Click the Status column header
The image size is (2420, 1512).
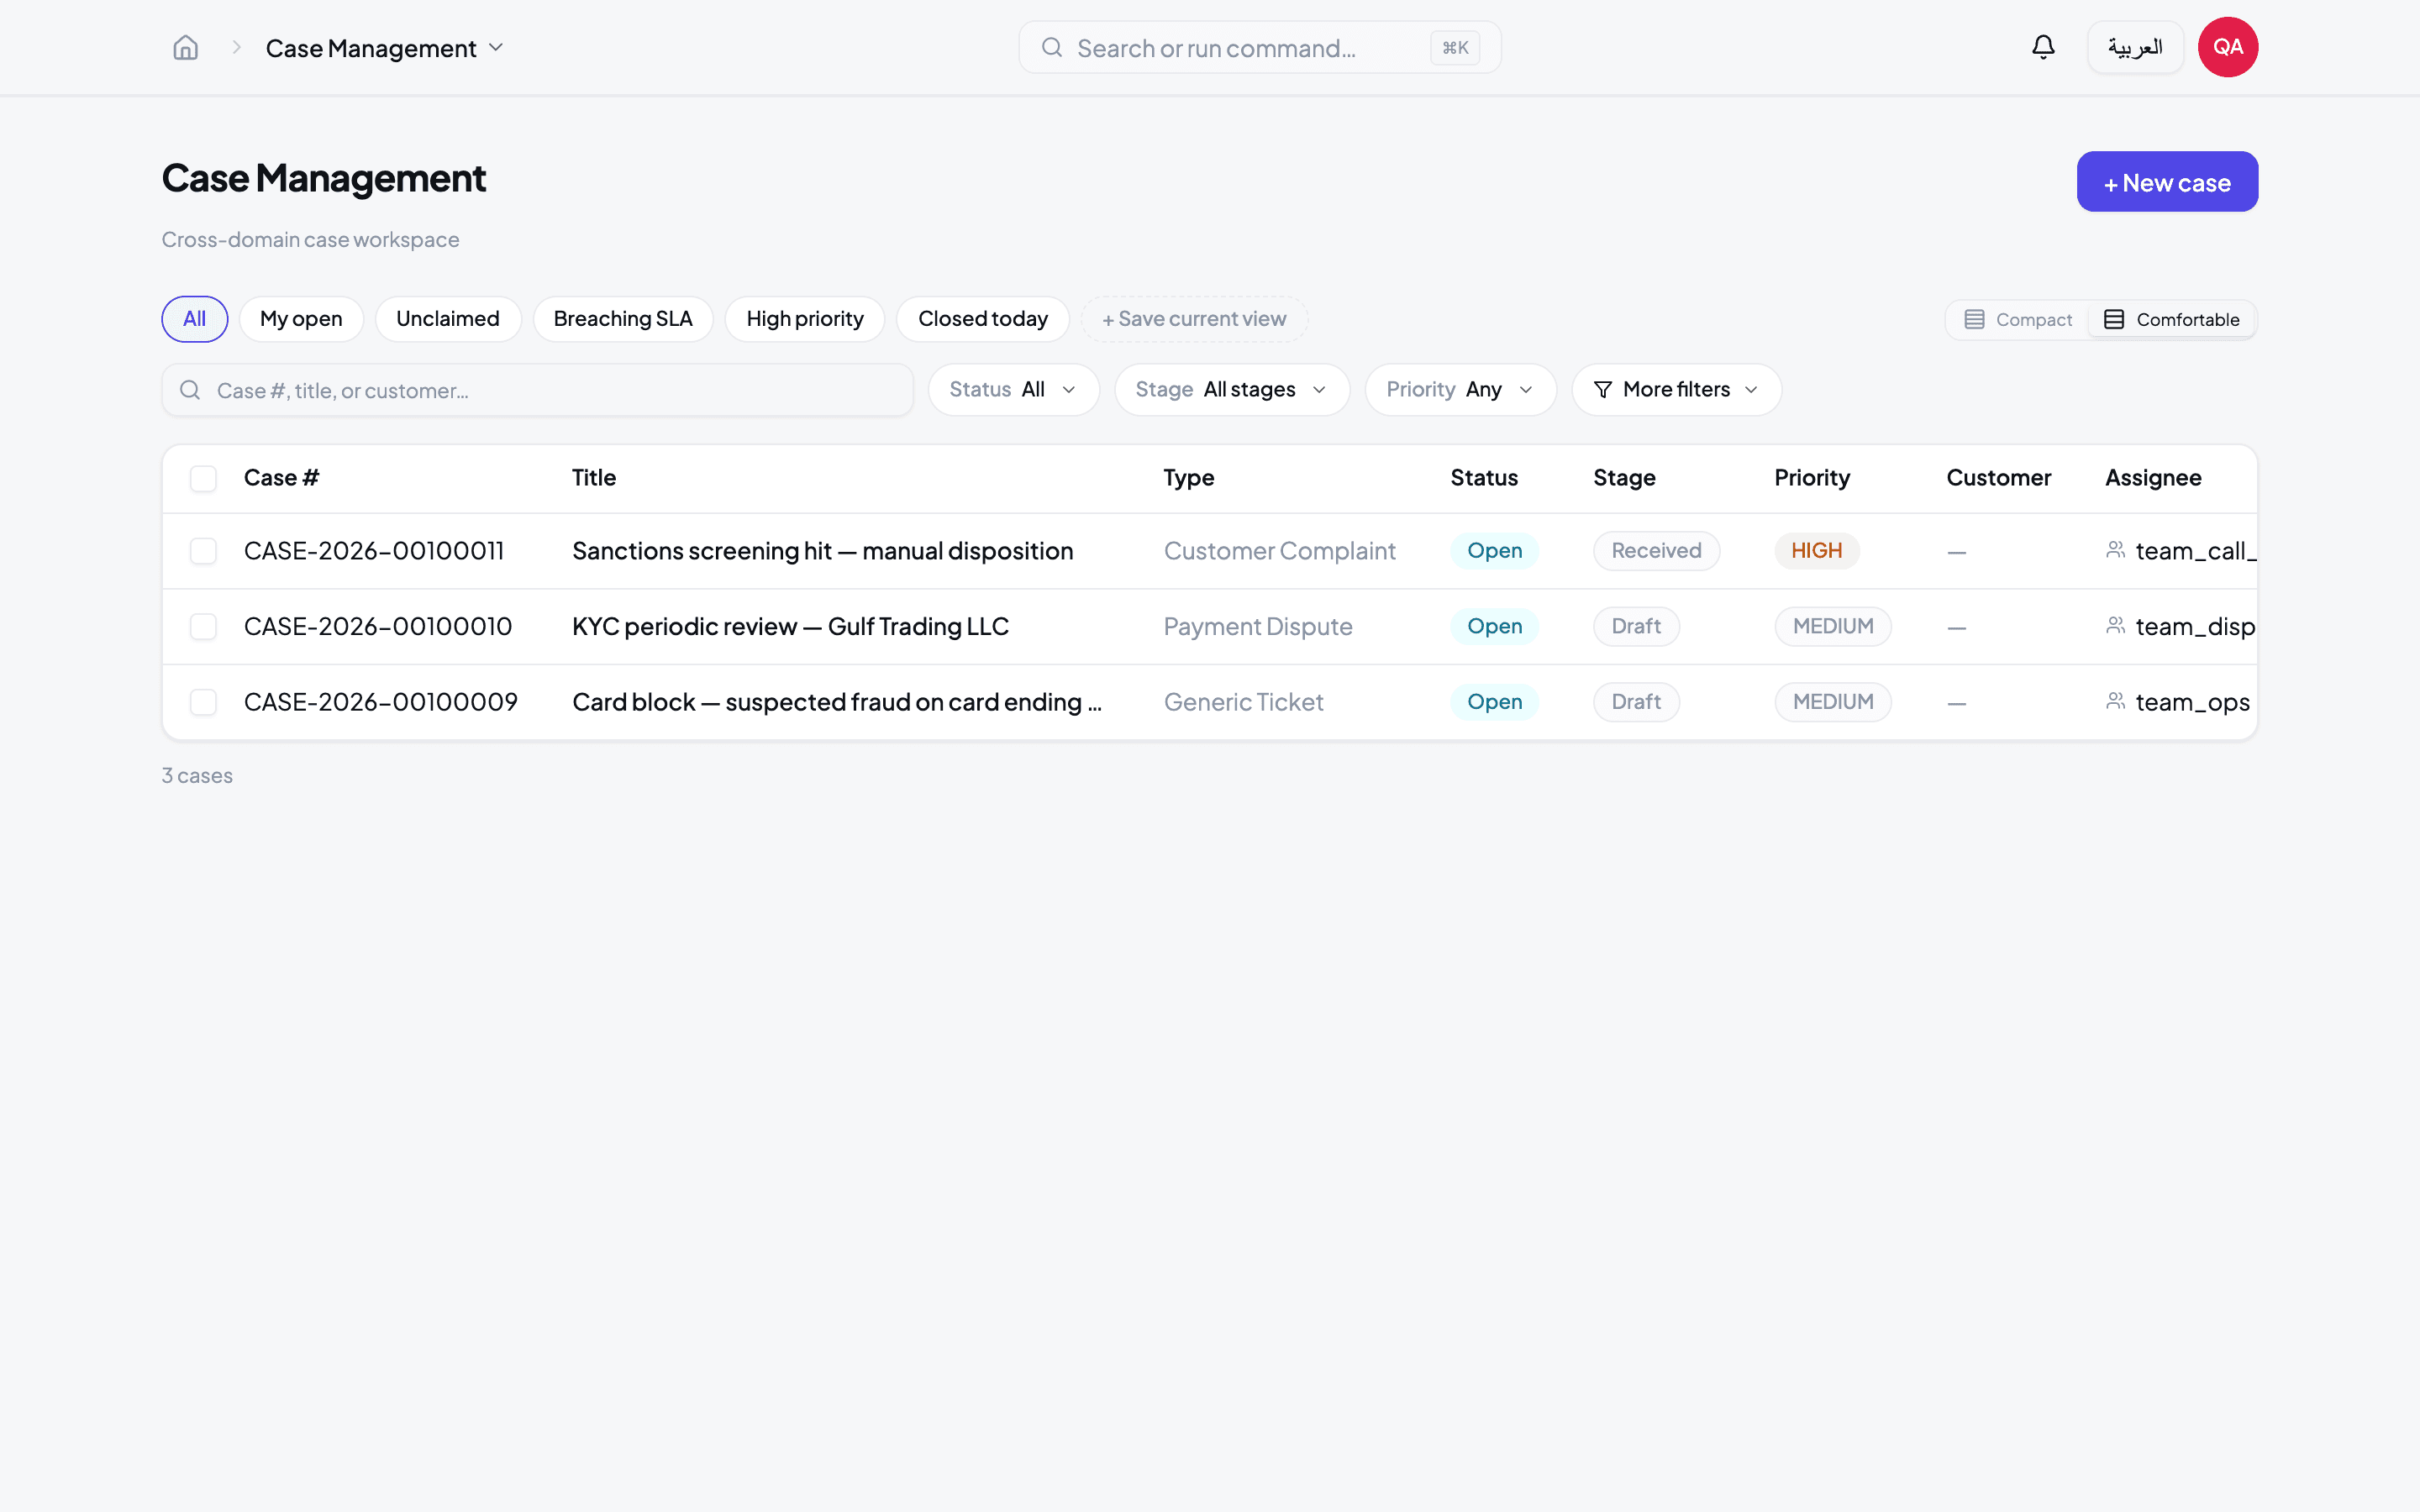pyautogui.click(x=1484, y=478)
